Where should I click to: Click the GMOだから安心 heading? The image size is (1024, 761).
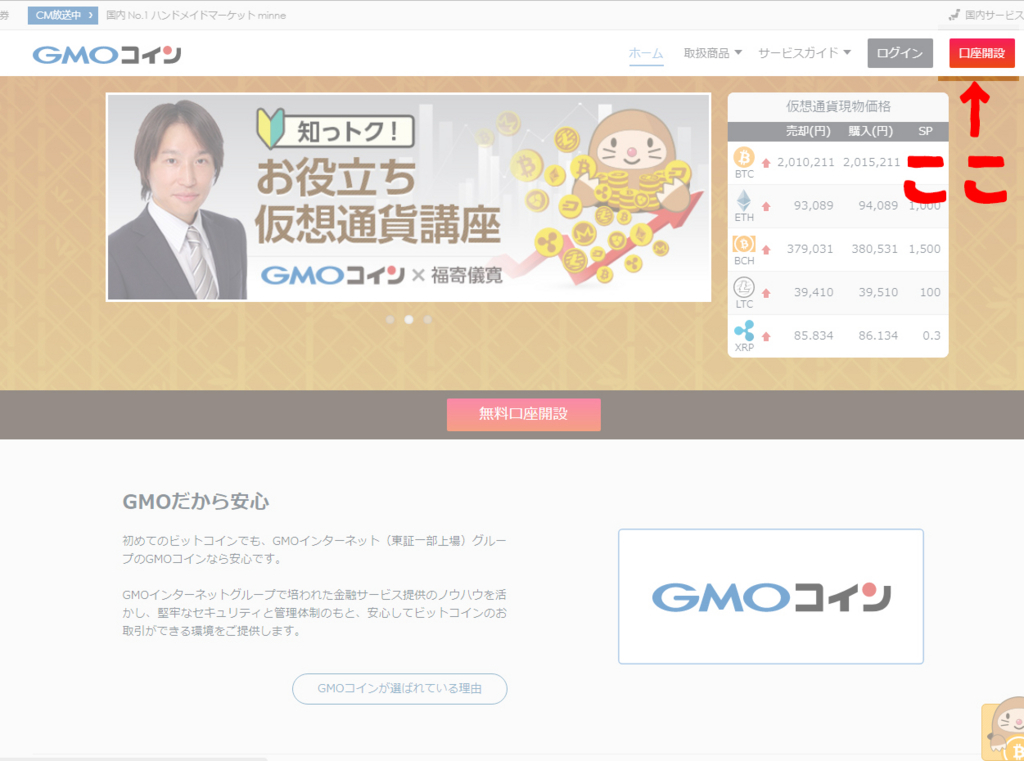point(196,502)
